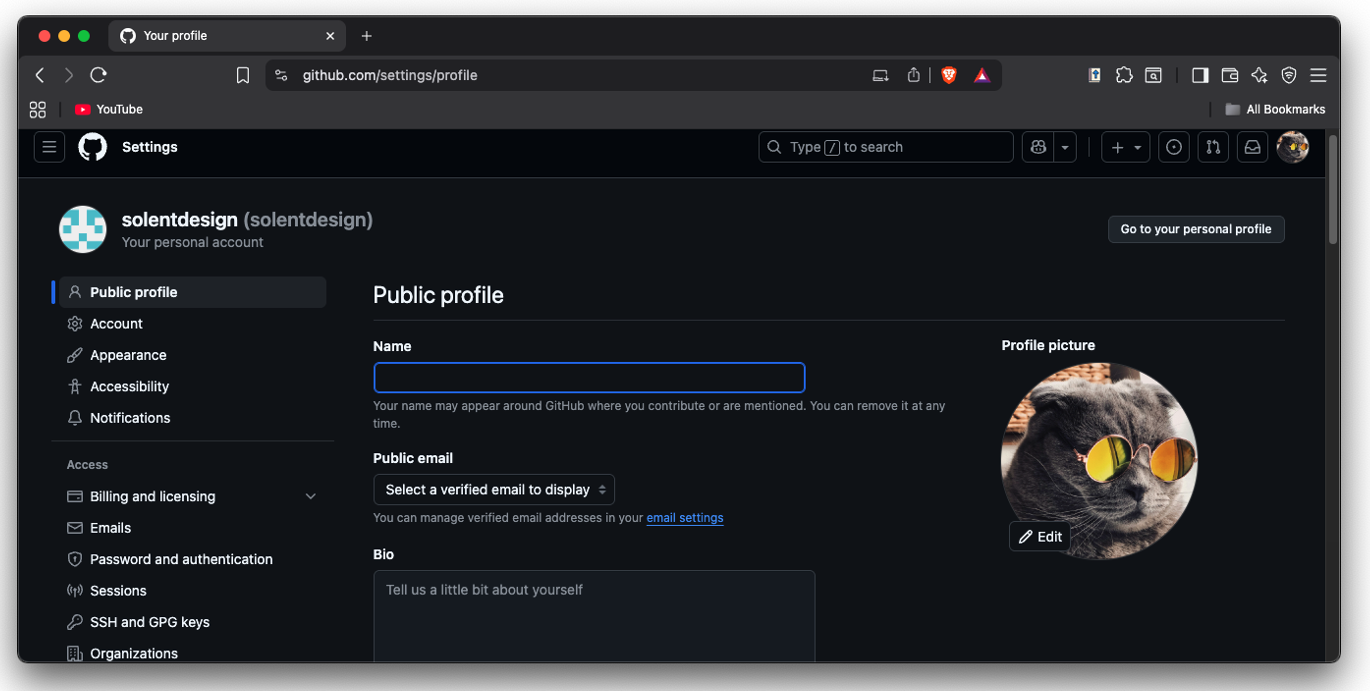This screenshot has height=691, width=1370.
Task: Expand the Copilot dropdown arrow
Action: click(x=1065, y=147)
